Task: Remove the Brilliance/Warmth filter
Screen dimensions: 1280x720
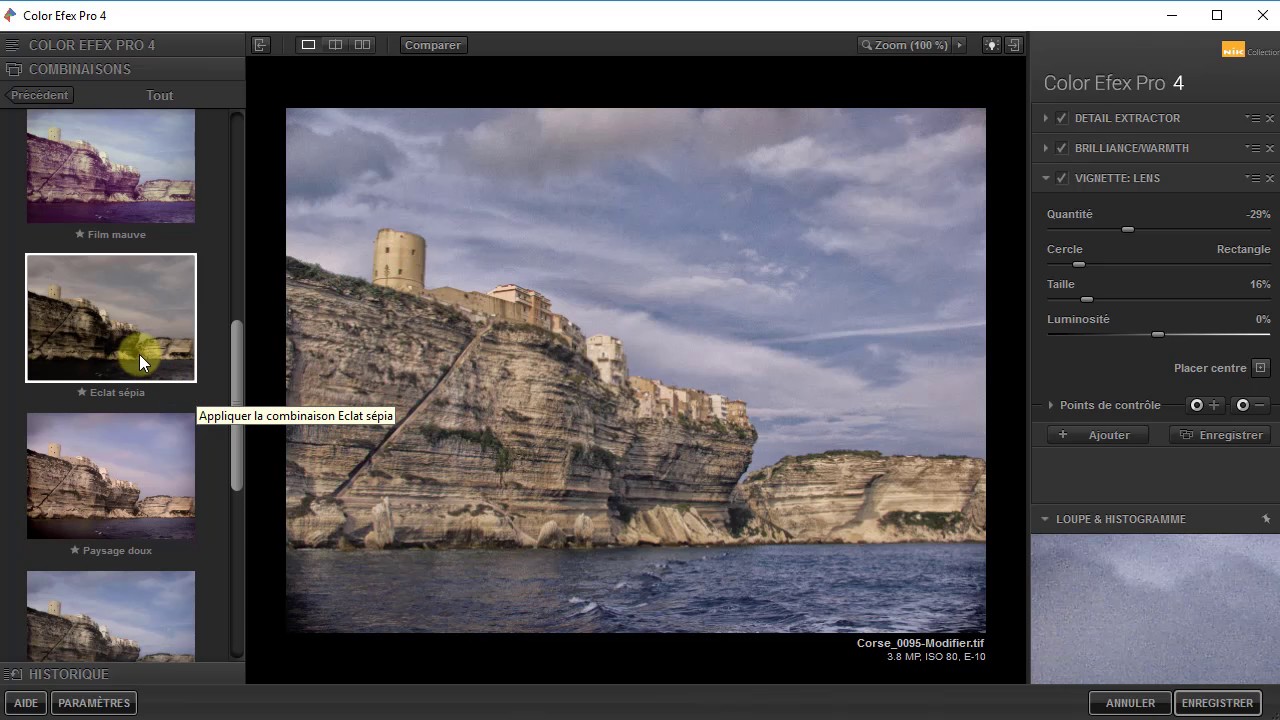Action: pyautogui.click(x=1270, y=148)
